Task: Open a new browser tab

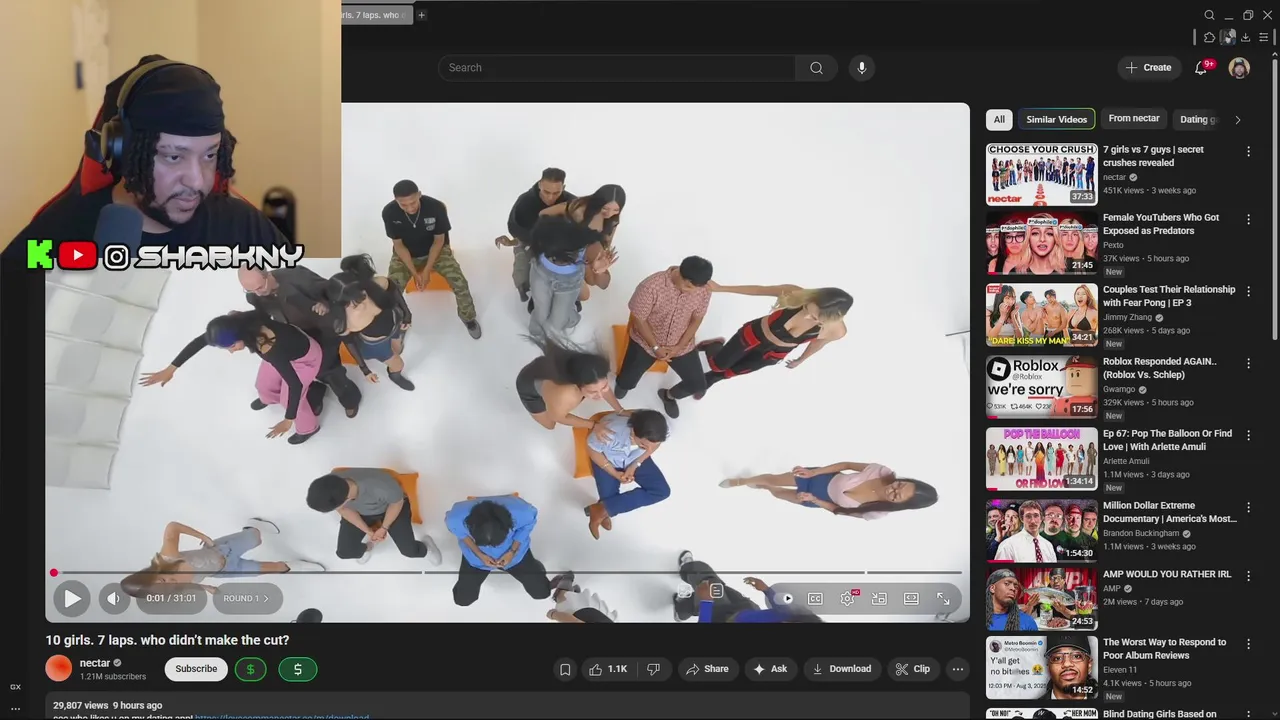Action: click(x=421, y=15)
